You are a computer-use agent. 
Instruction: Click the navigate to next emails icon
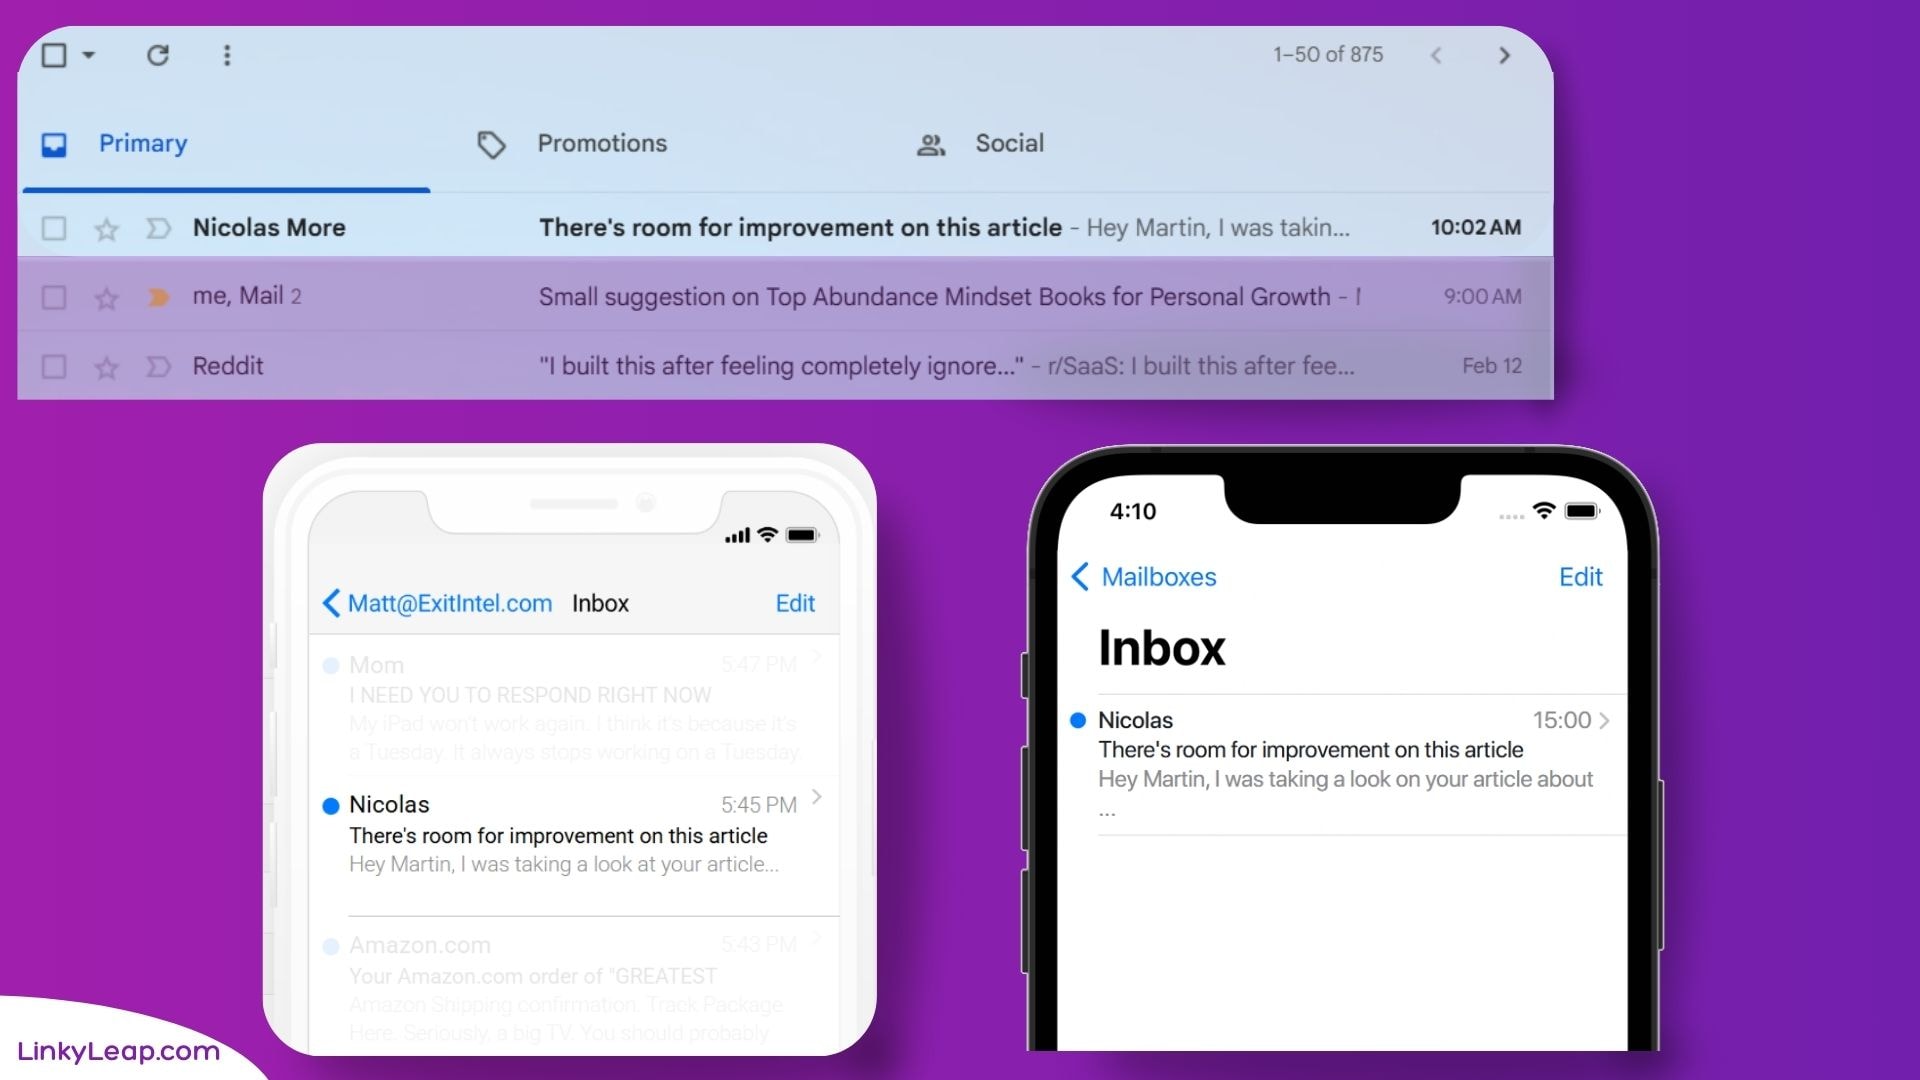(x=1502, y=54)
